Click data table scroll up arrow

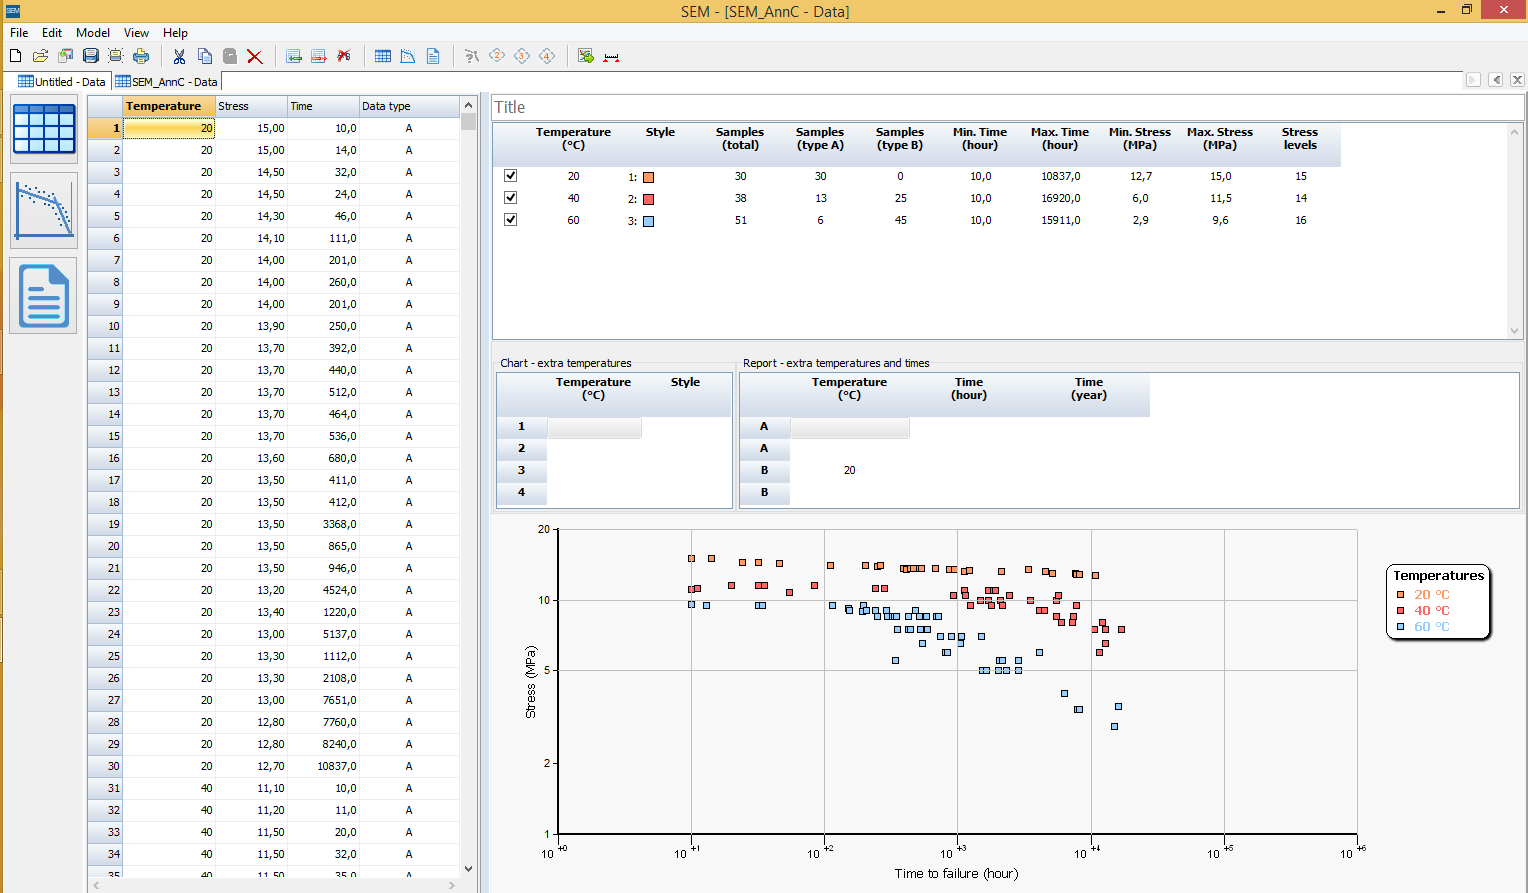click(468, 105)
